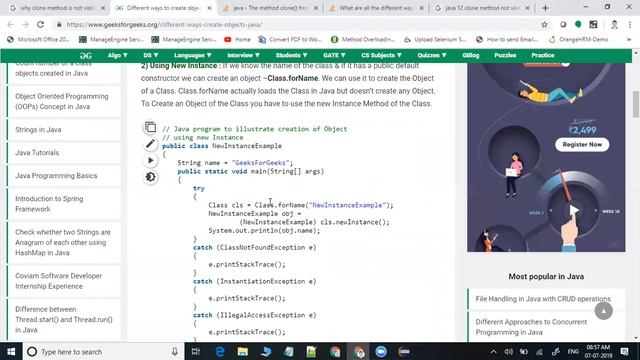This screenshot has width=640, height=360.
Task: Open File Handling with CRUD operations link
Action: coord(543,299)
